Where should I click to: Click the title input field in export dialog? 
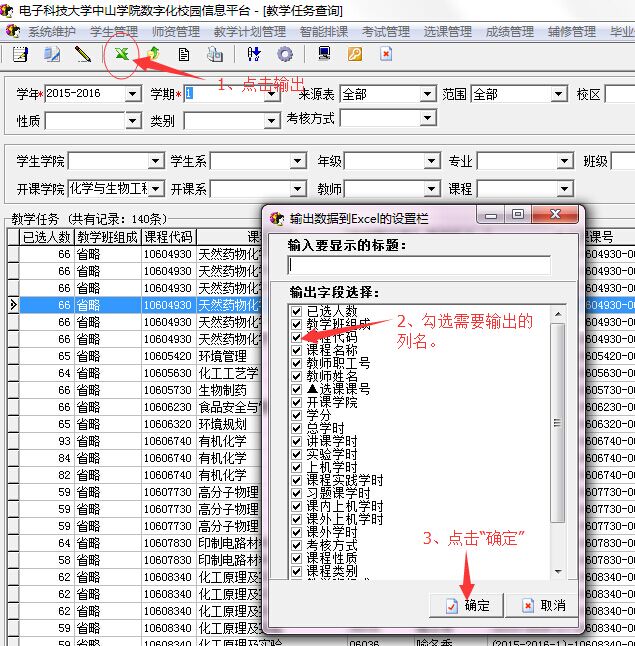click(419, 265)
